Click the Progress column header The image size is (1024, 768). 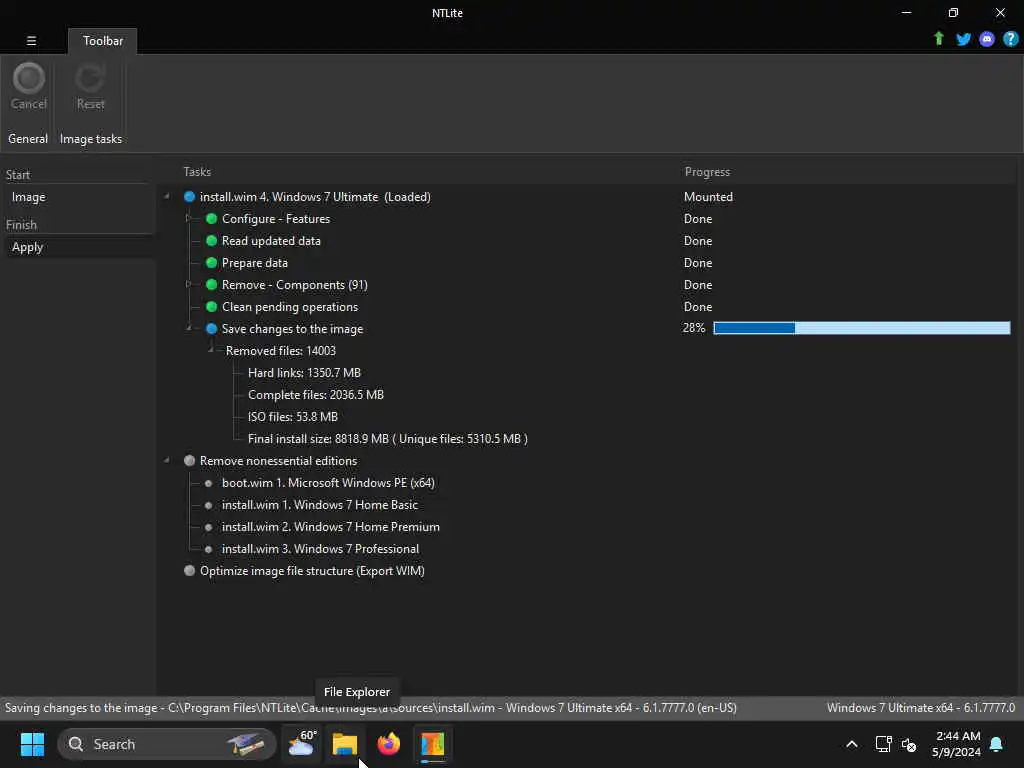(707, 172)
